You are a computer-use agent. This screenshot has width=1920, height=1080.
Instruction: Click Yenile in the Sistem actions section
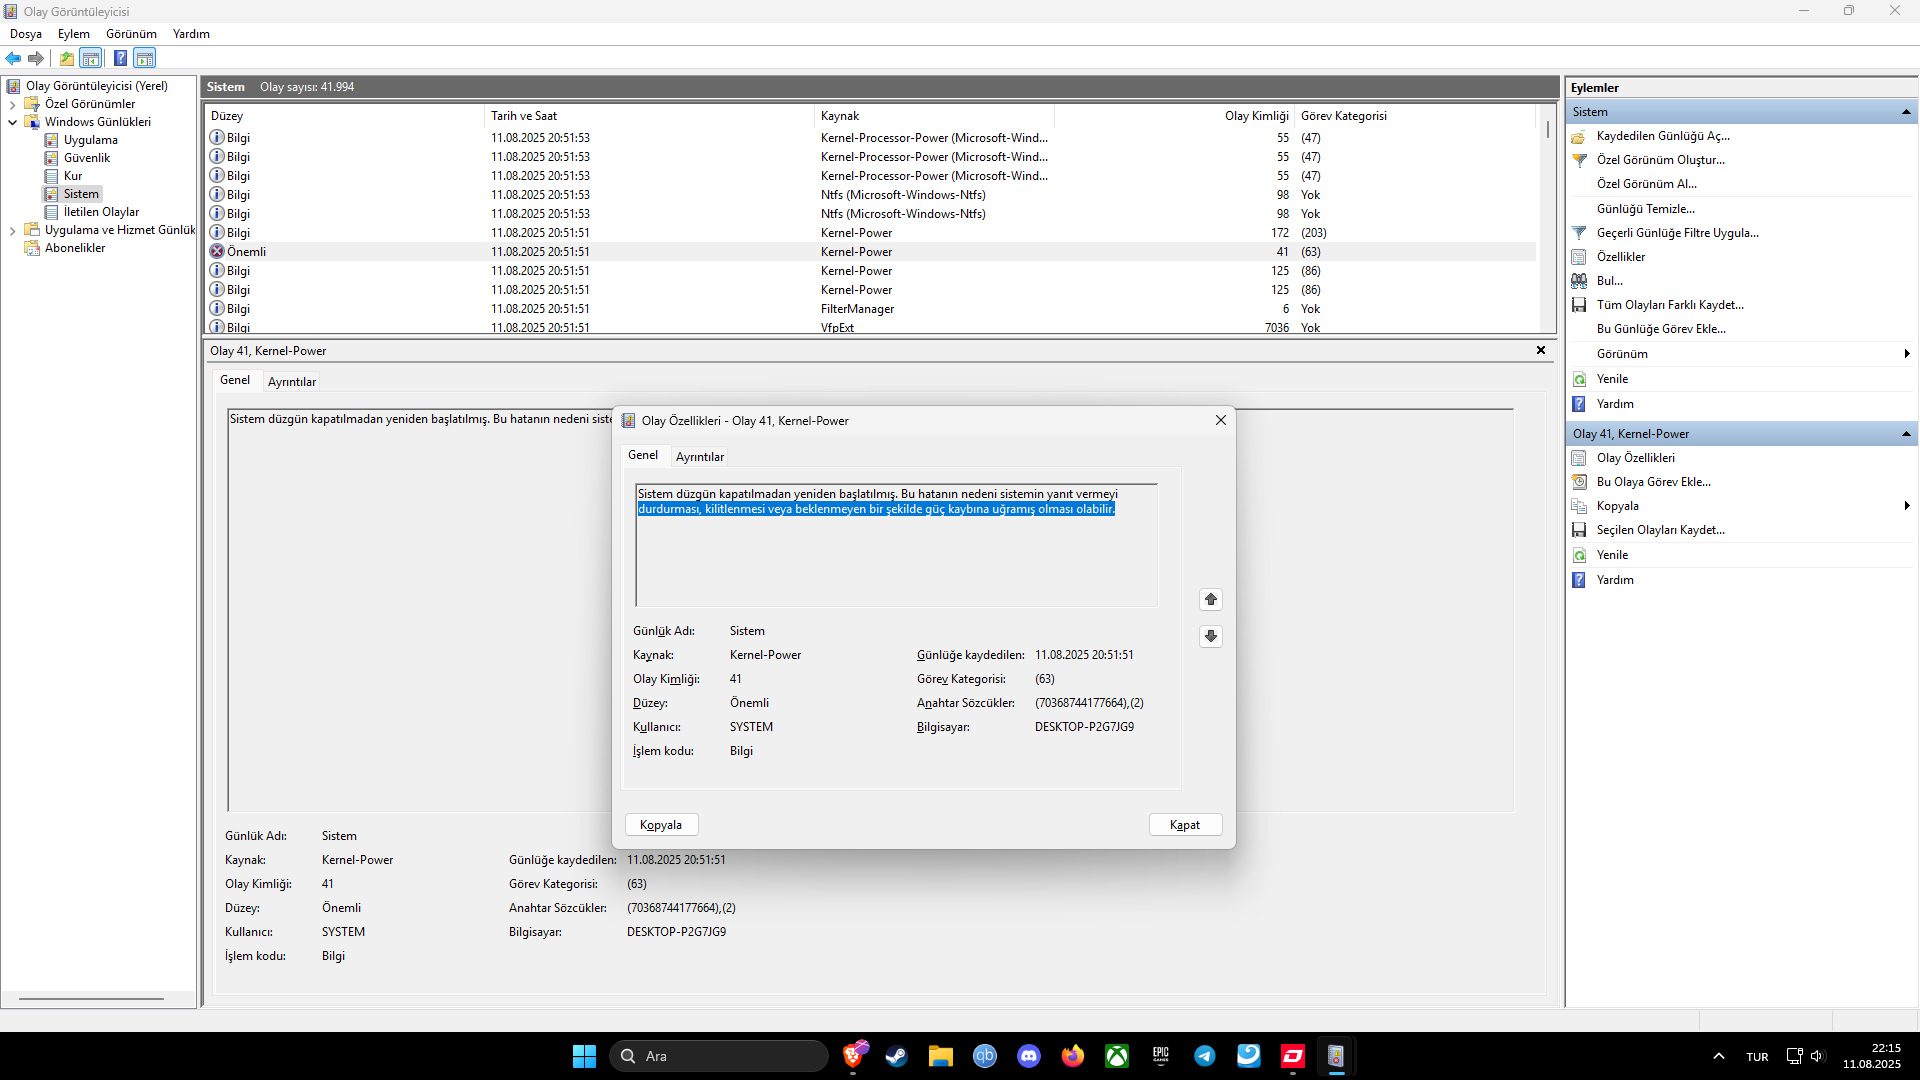pyautogui.click(x=1612, y=379)
